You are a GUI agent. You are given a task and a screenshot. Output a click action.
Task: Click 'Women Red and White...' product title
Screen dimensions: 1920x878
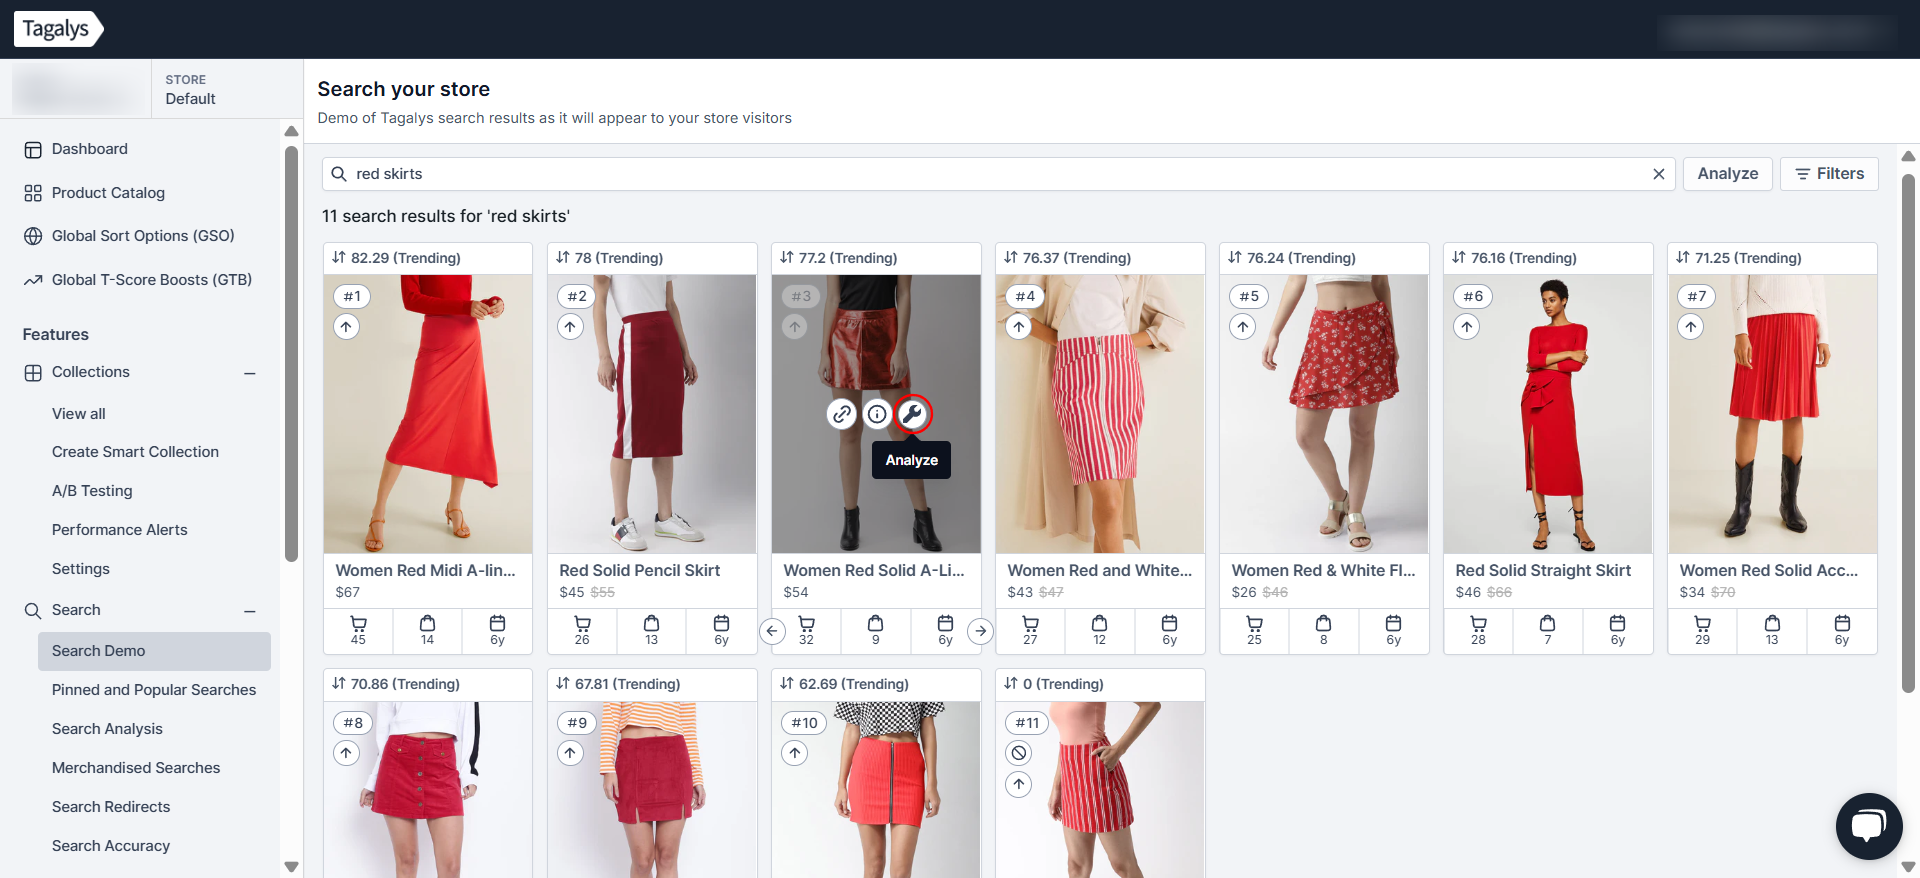click(x=1099, y=570)
